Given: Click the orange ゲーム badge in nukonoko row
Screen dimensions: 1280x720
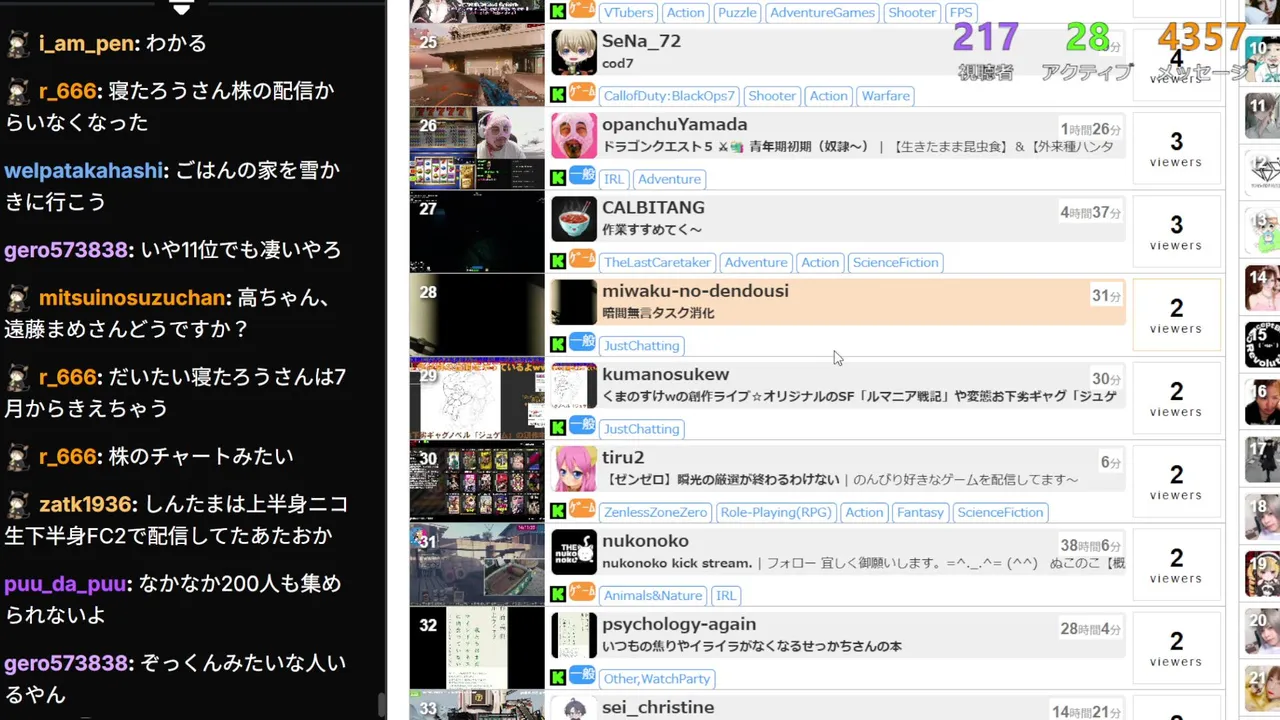Looking at the screenshot, I should [582, 591].
